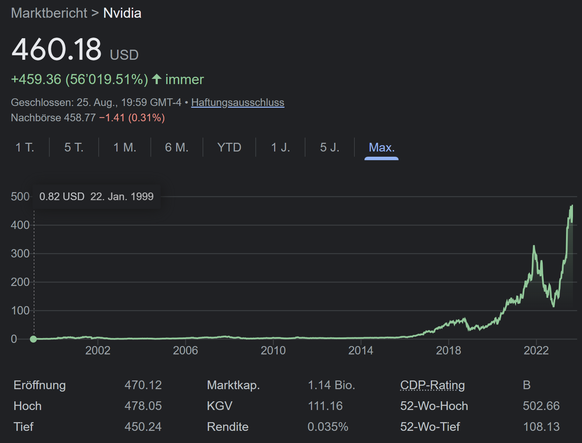
Task: Switch to the 1 M. range tab
Action: click(x=125, y=148)
